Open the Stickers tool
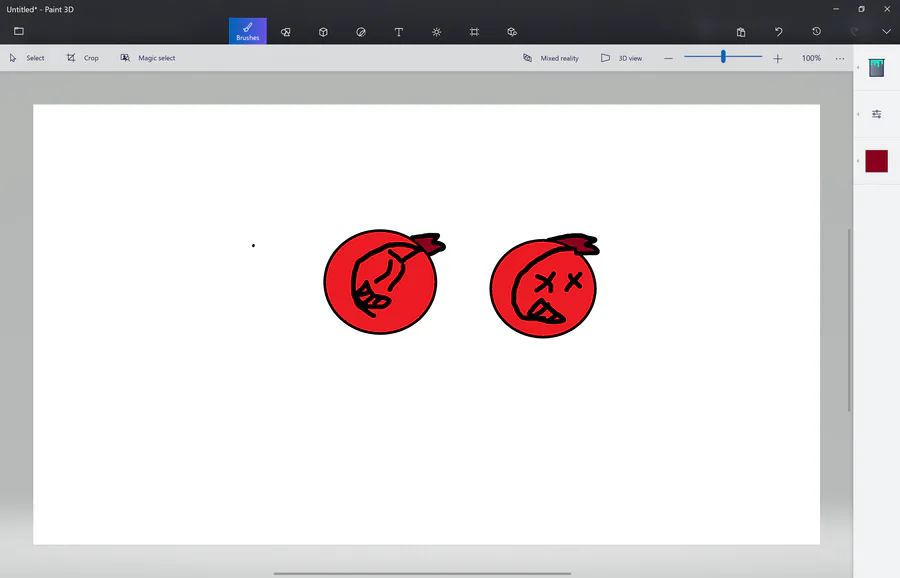The height and width of the screenshot is (578, 900). point(361,32)
